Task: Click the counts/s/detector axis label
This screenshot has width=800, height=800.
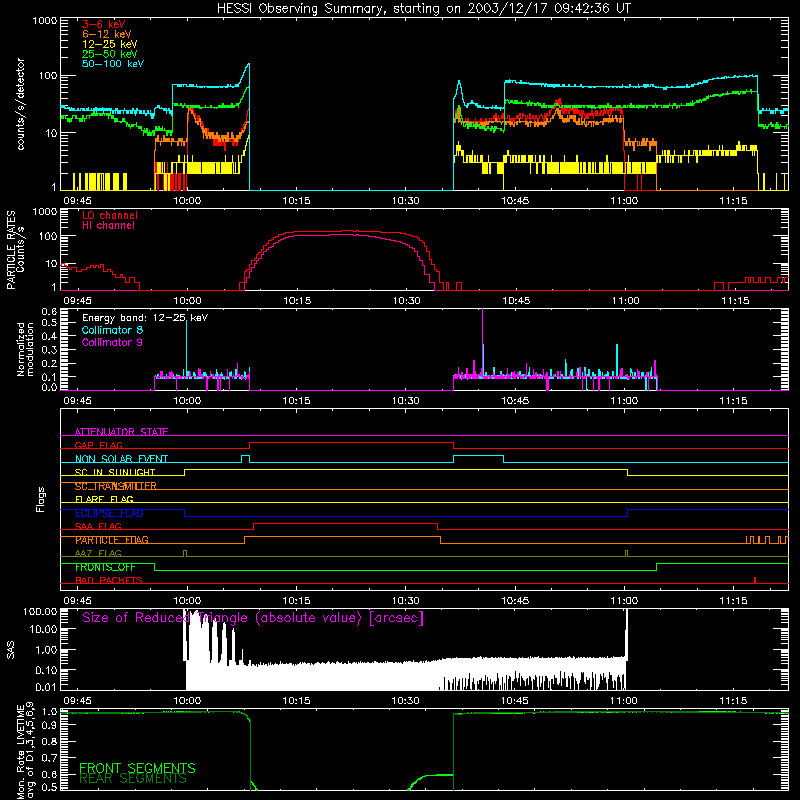Action: (20, 104)
